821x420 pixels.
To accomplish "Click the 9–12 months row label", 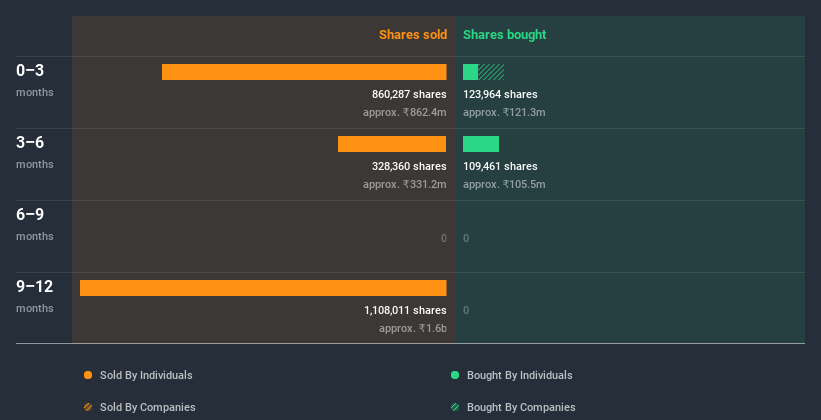I will pos(35,296).
